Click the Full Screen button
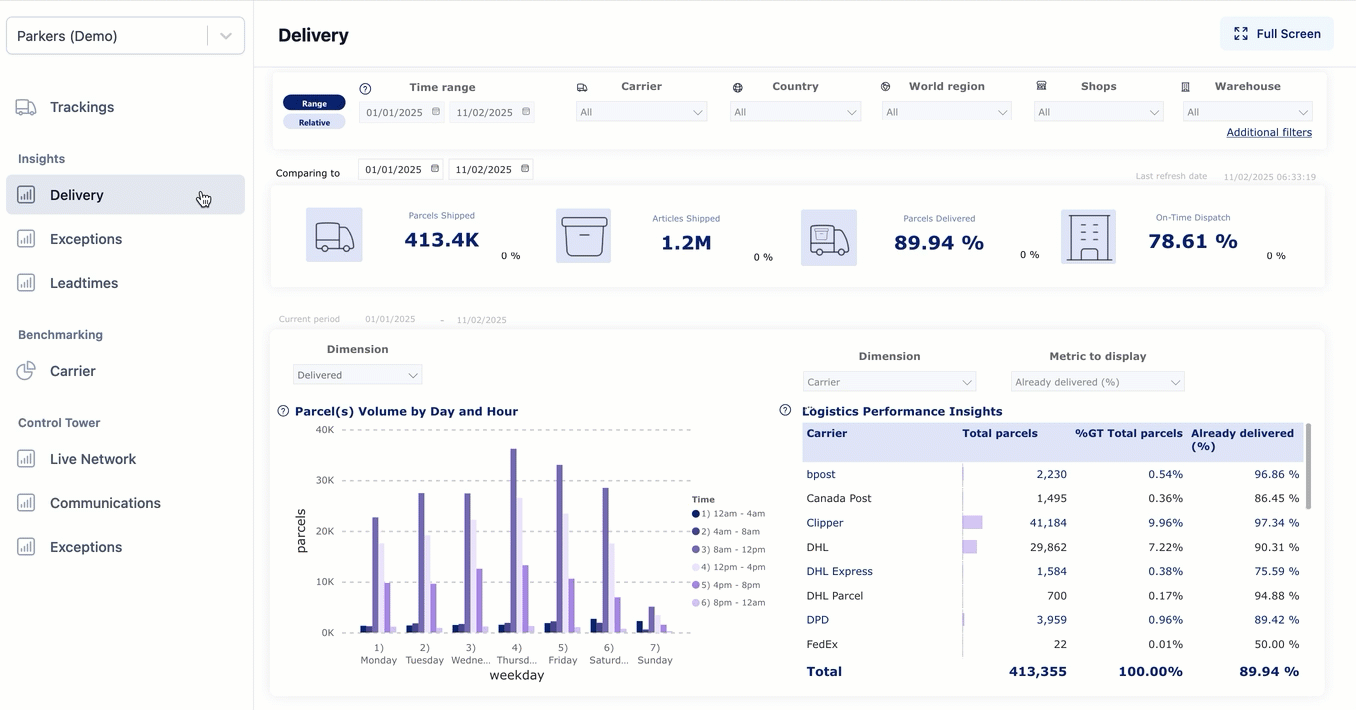The image size is (1356, 710). pos(1277,33)
